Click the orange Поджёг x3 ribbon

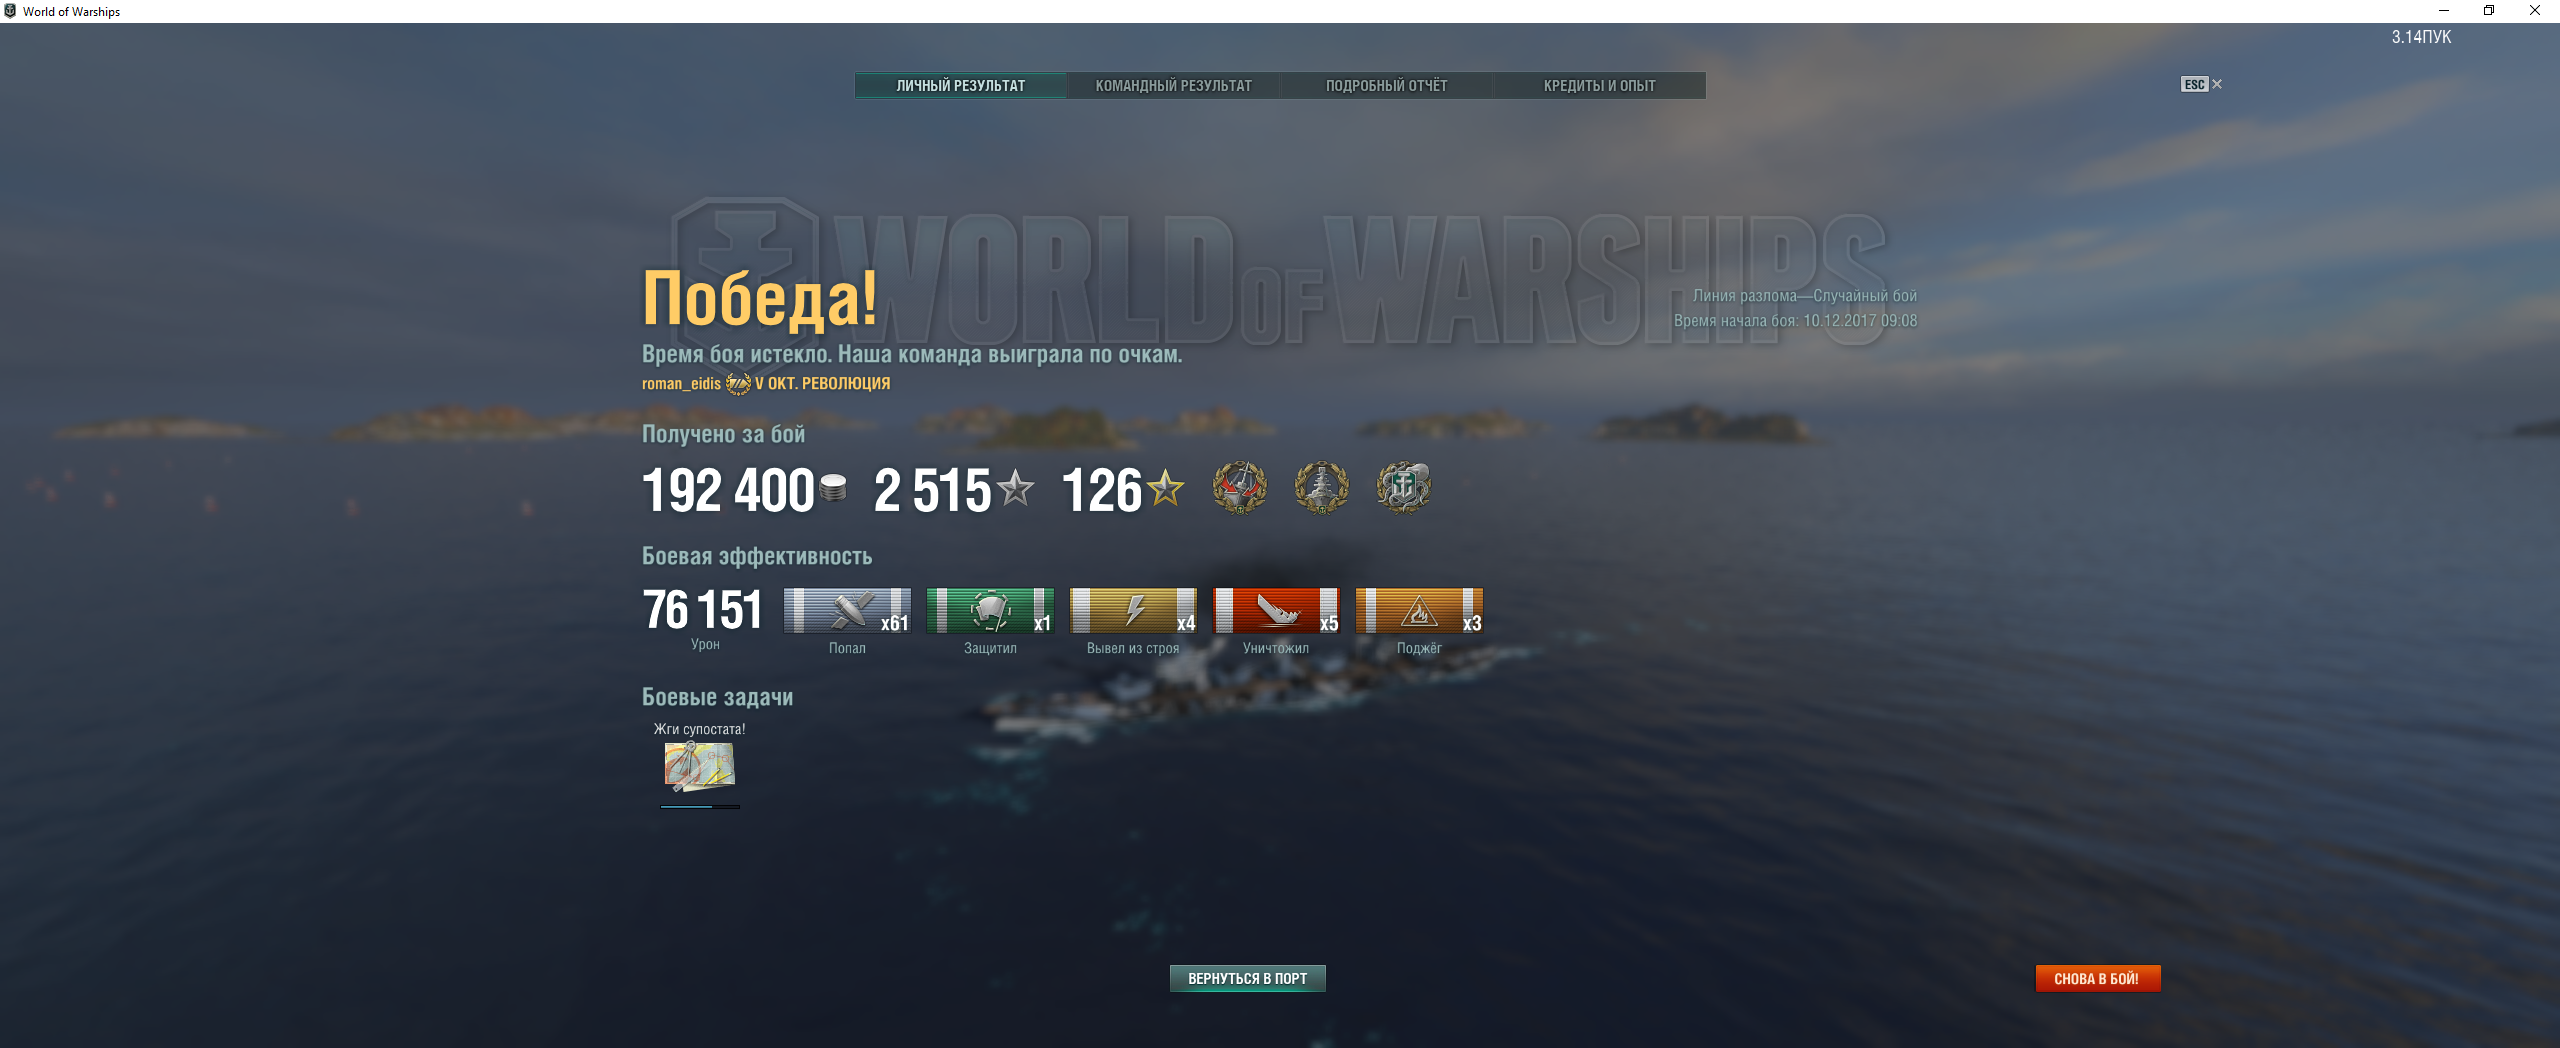coord(1419,611)
